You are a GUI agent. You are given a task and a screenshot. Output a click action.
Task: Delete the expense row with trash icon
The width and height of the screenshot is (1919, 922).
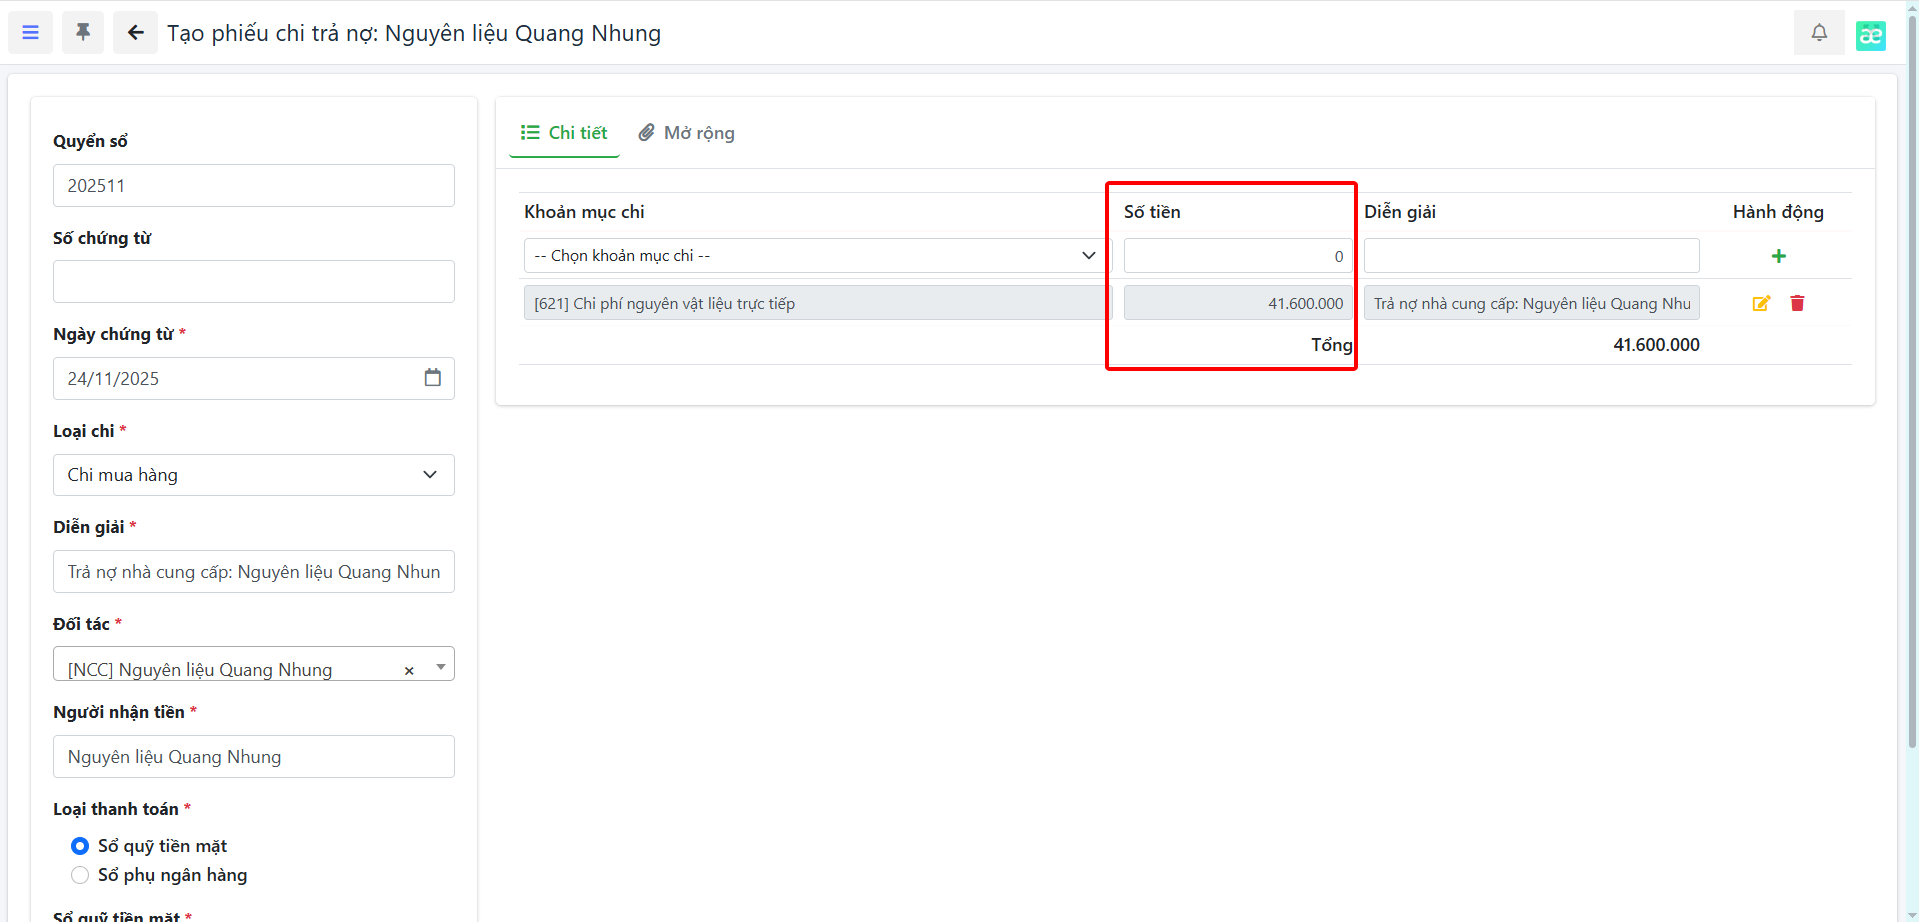[1797, 303]
